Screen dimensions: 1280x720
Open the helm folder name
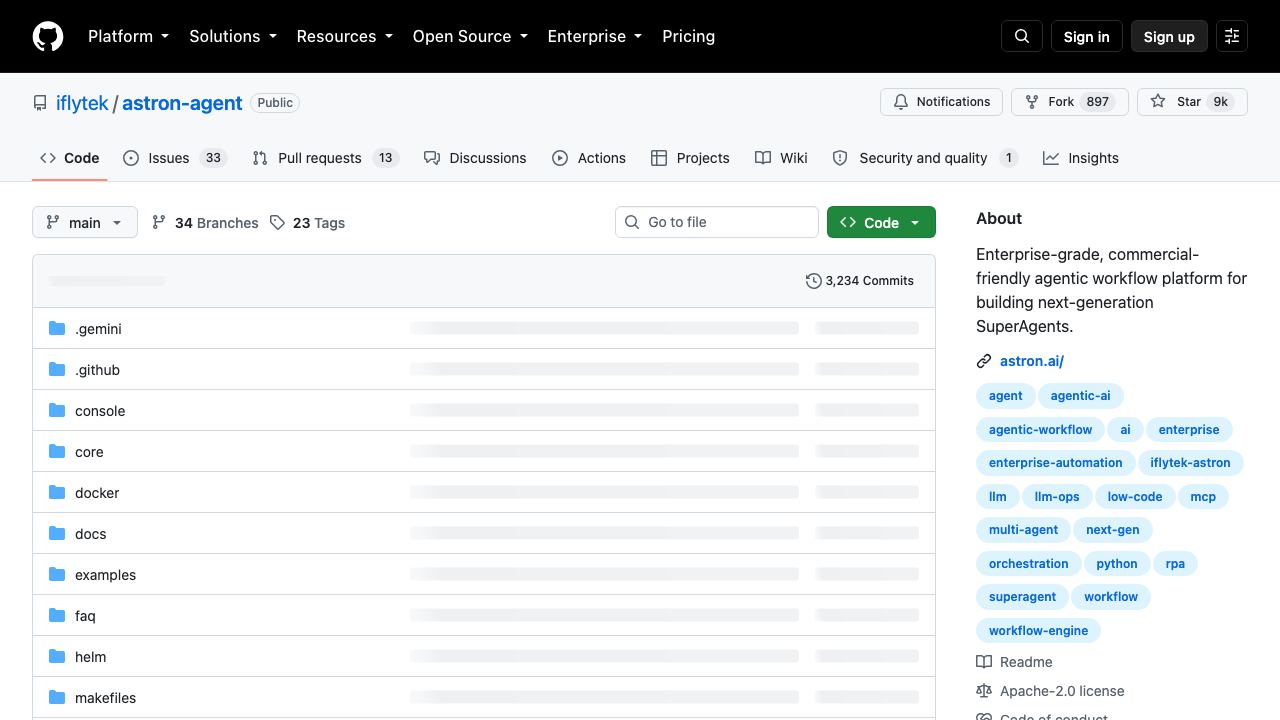pos(90,657)
